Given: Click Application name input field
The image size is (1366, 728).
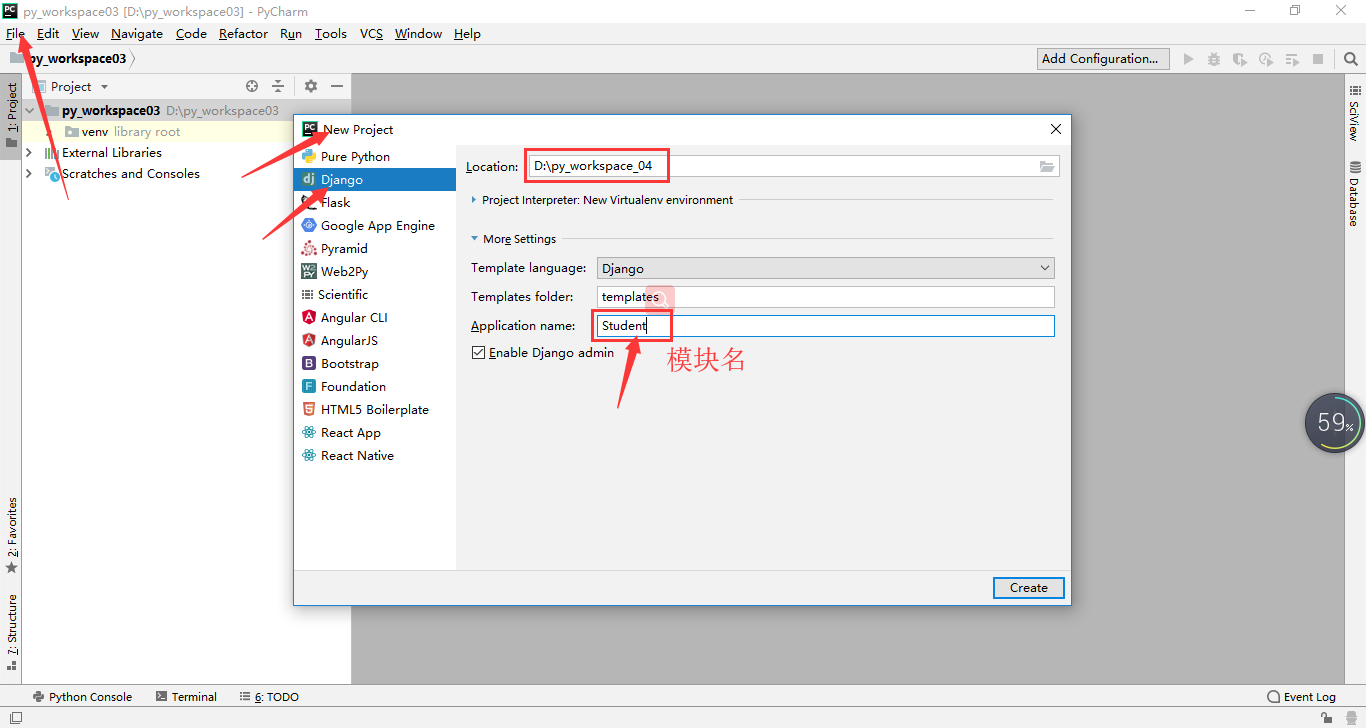Looking at the screenshot, I should (826, 326).
